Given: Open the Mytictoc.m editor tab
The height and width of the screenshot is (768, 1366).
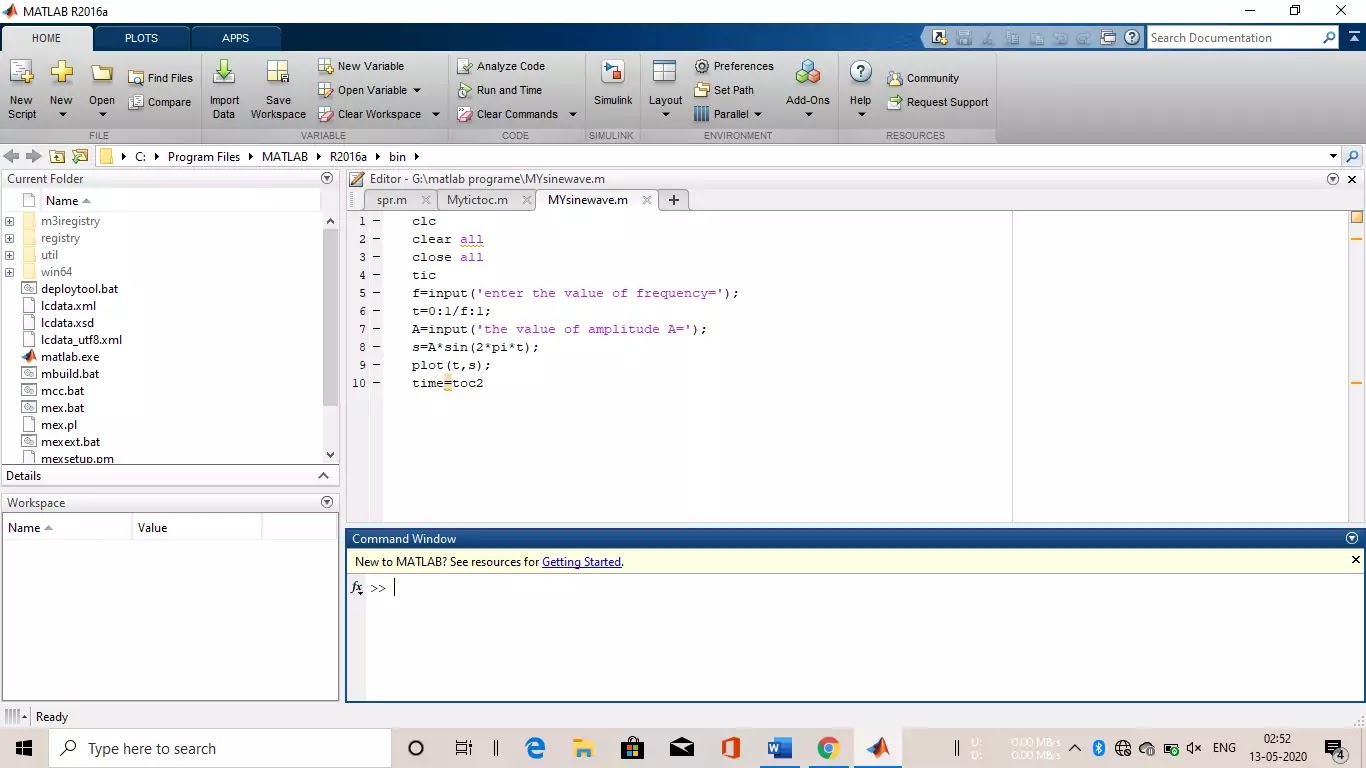Looking at the screenshot, I should pyautogui.click(x=477, y=199).
